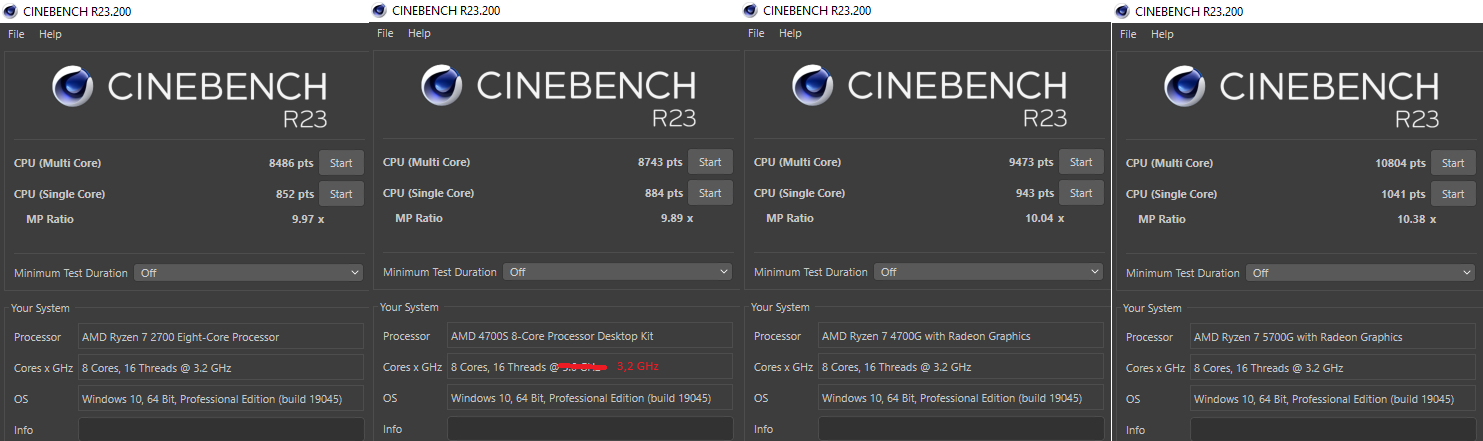Viewport: 1483px width, 441px height.
Task: Start Multi Core test beside 9473 pts score
Action: tap(1081, 162)
